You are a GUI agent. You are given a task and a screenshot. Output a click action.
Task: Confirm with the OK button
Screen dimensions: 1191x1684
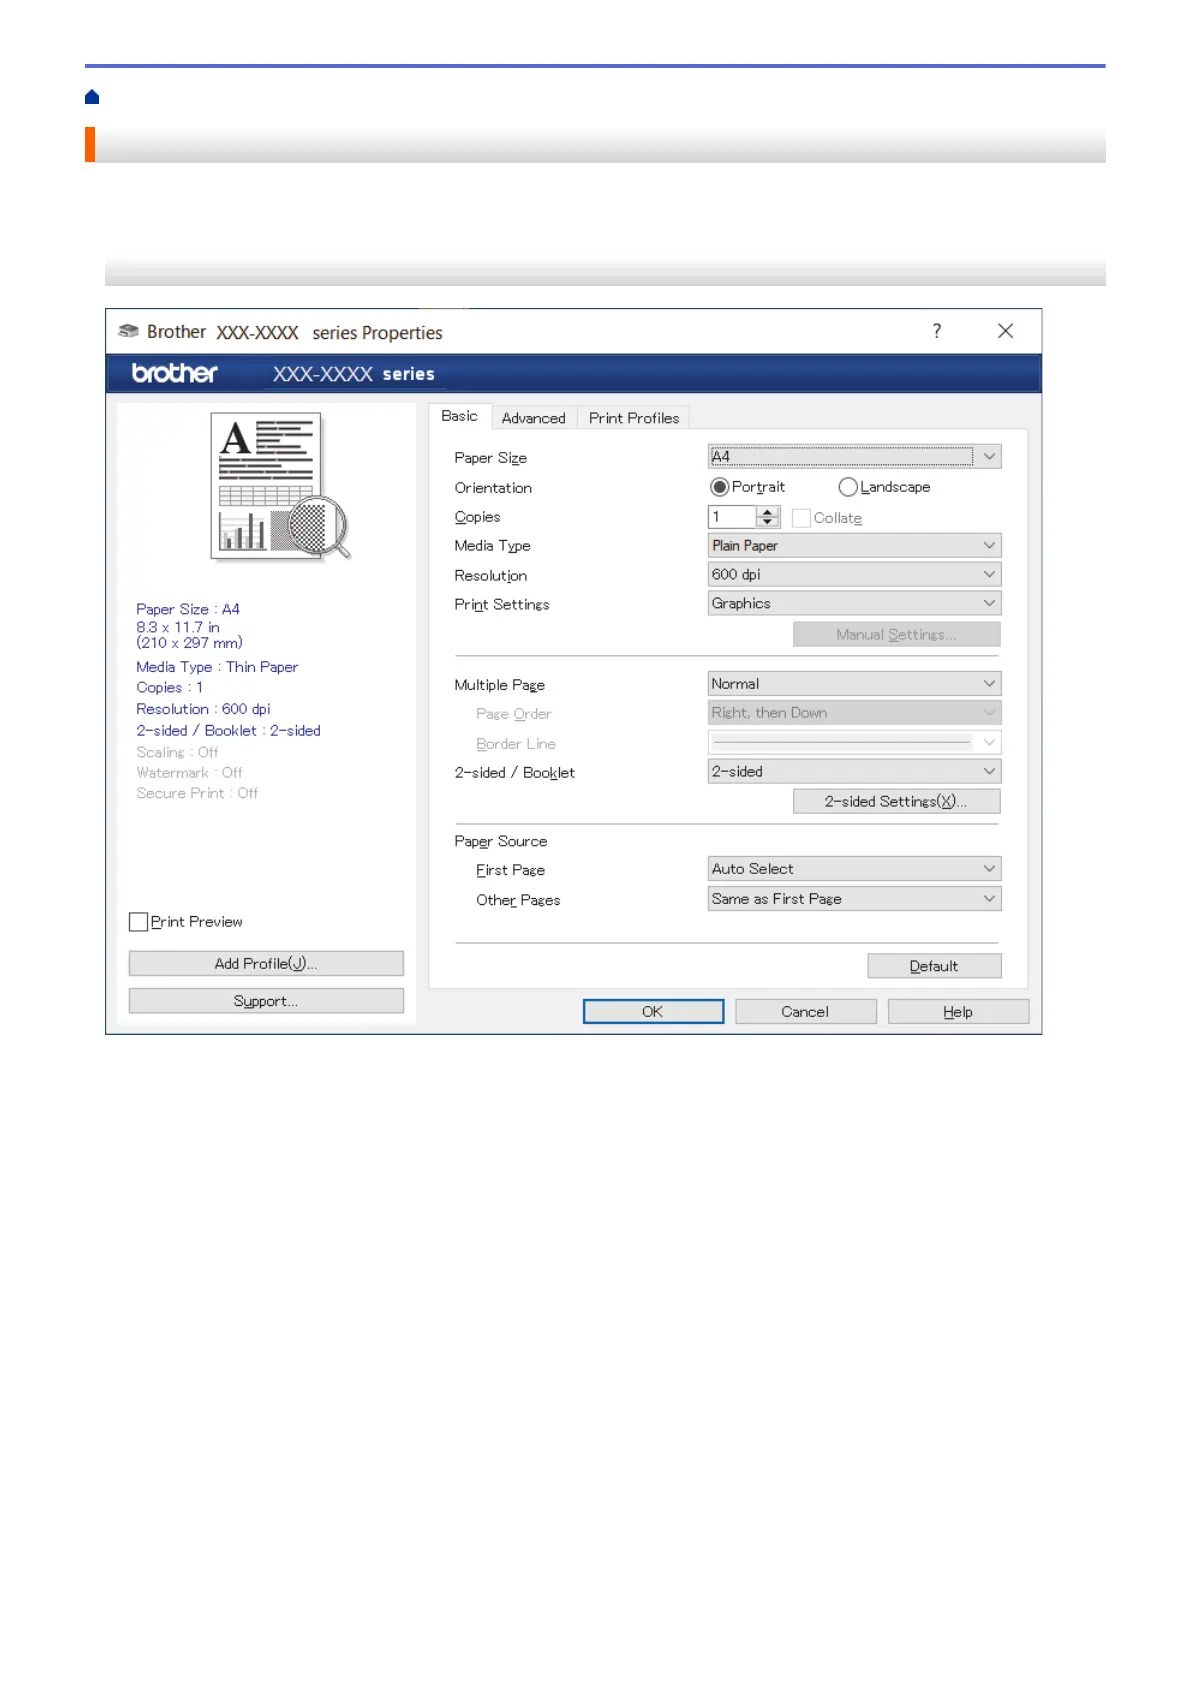coord(653,1012)
